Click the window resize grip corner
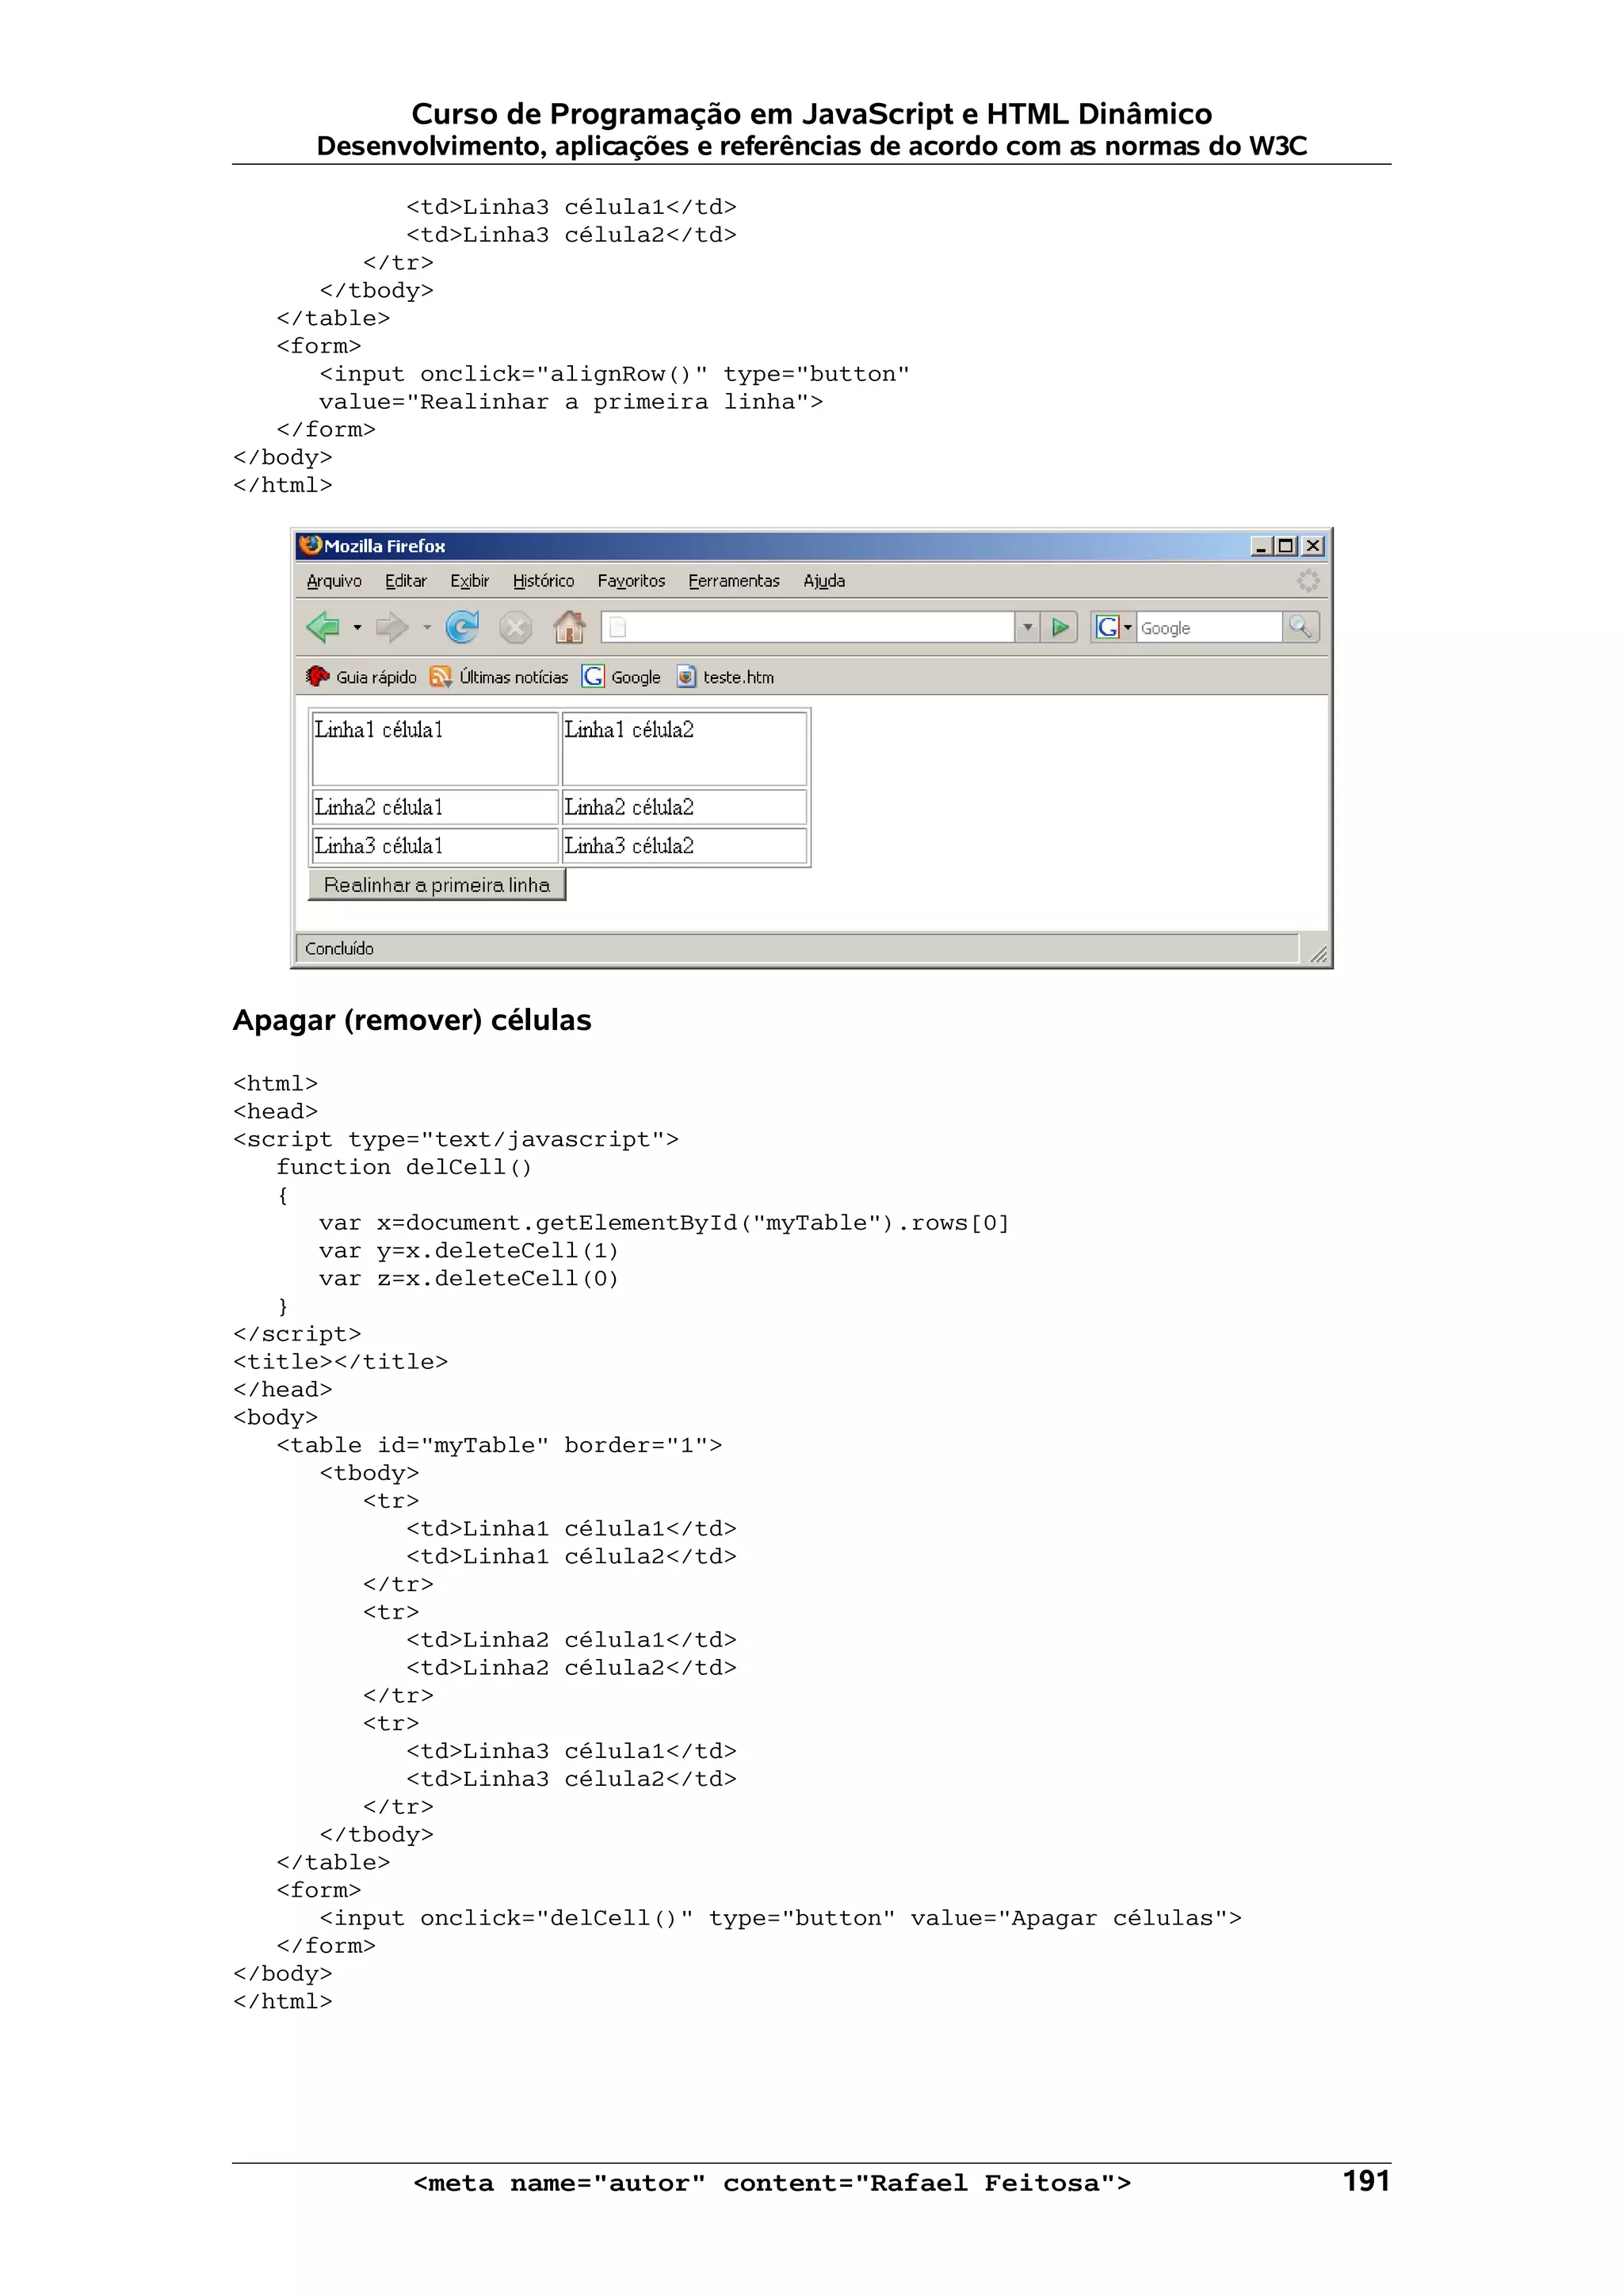1623x2296 pixels. [1318, 954]
